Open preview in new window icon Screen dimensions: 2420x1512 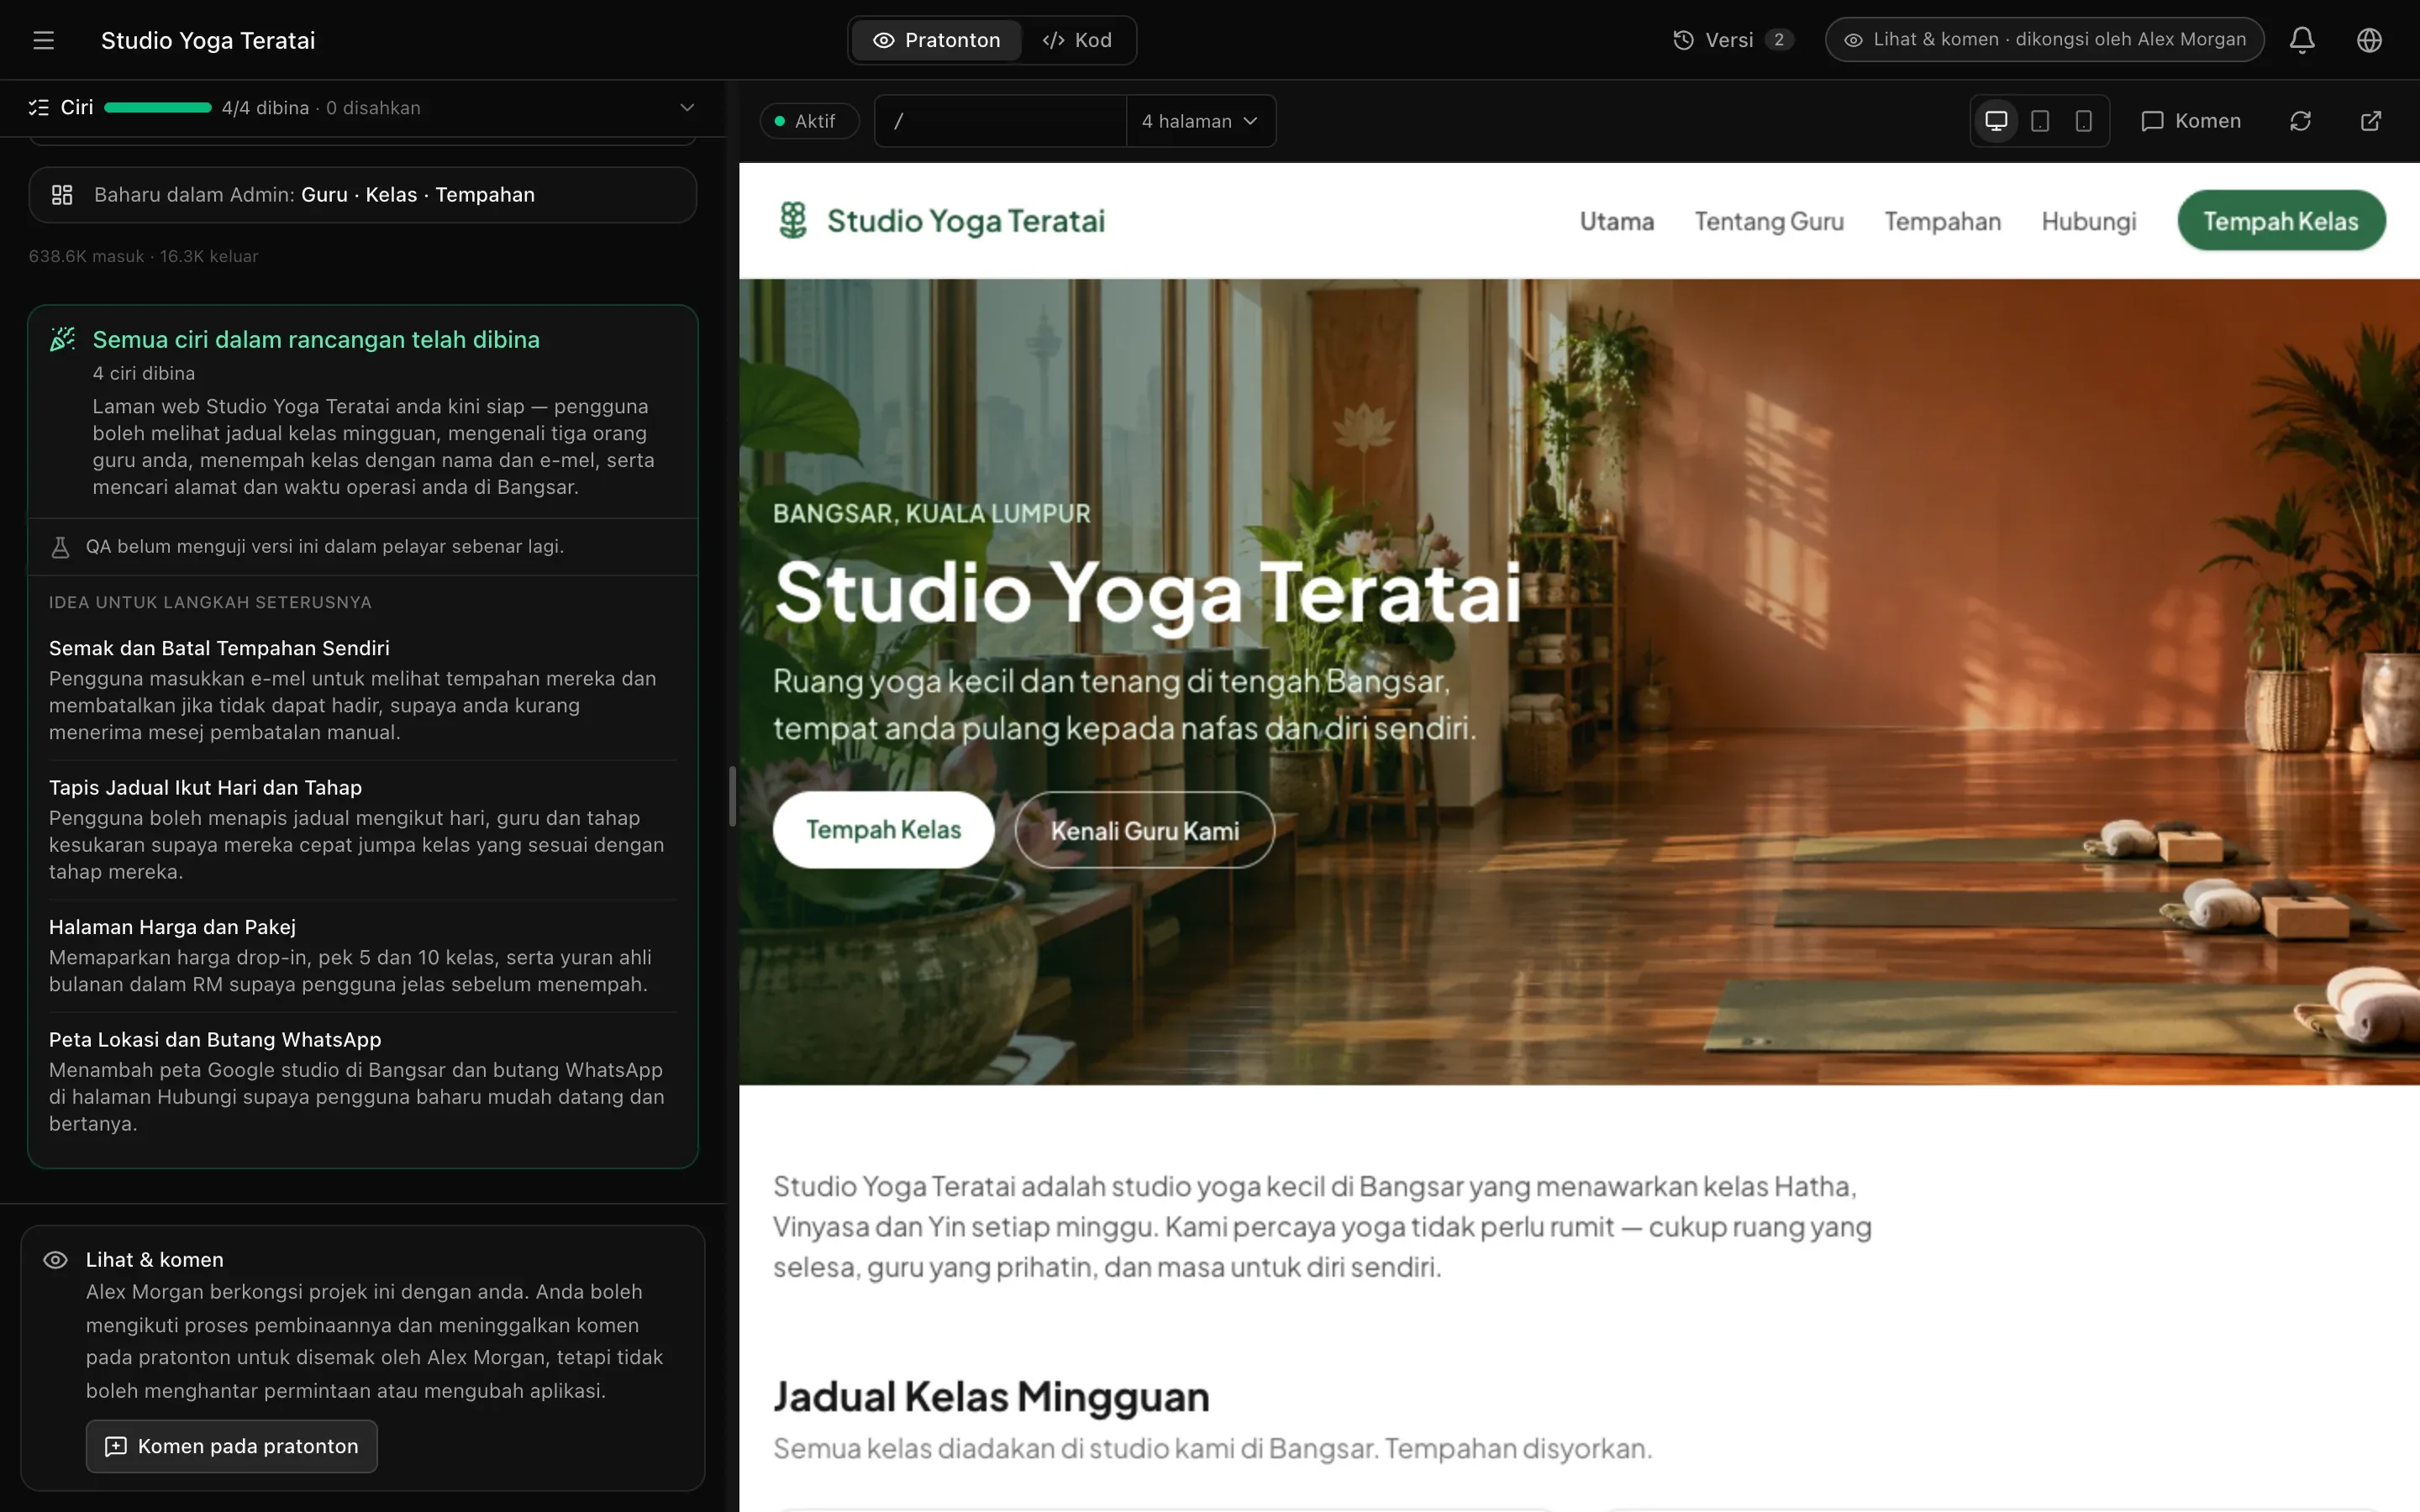(x=2370, y=121)
